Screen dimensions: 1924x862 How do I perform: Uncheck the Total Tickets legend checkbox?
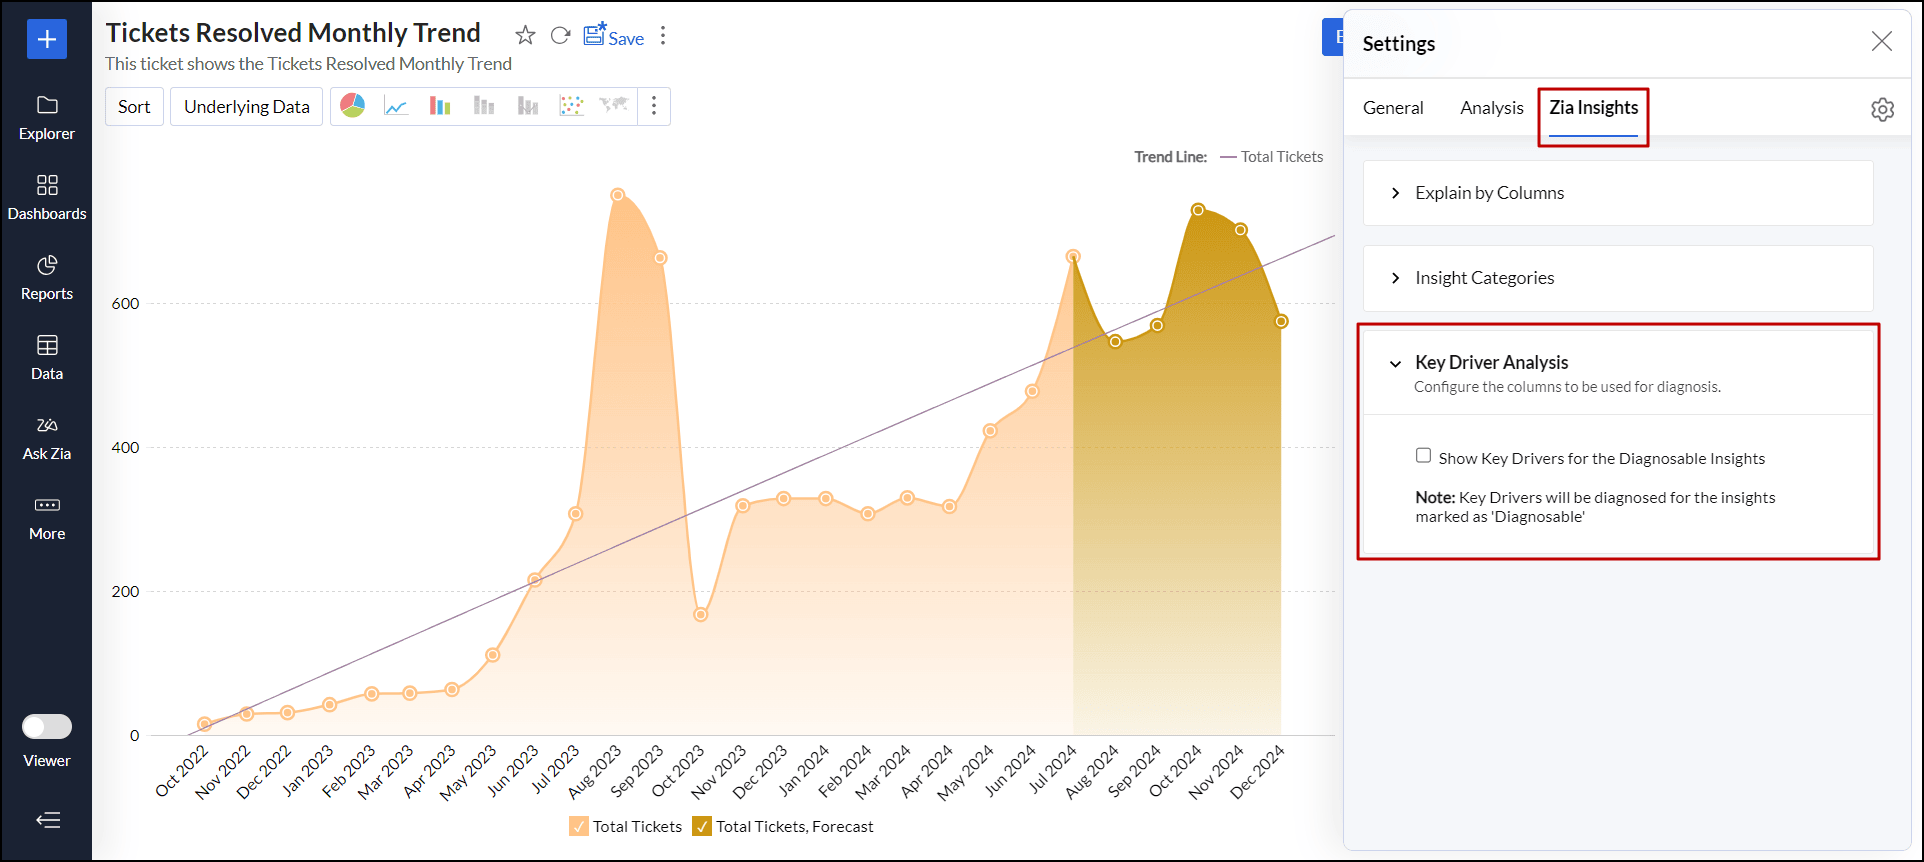(x=579, y=826)
